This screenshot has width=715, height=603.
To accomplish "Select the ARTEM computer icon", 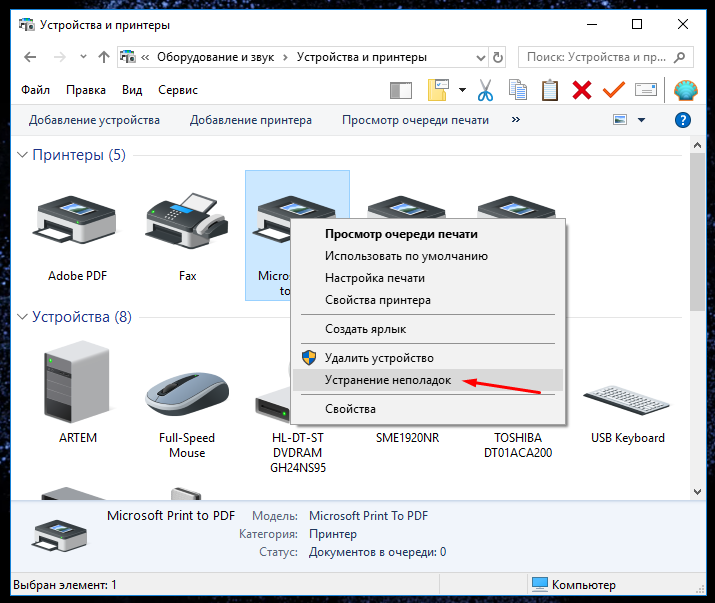I will click(77, 381).
